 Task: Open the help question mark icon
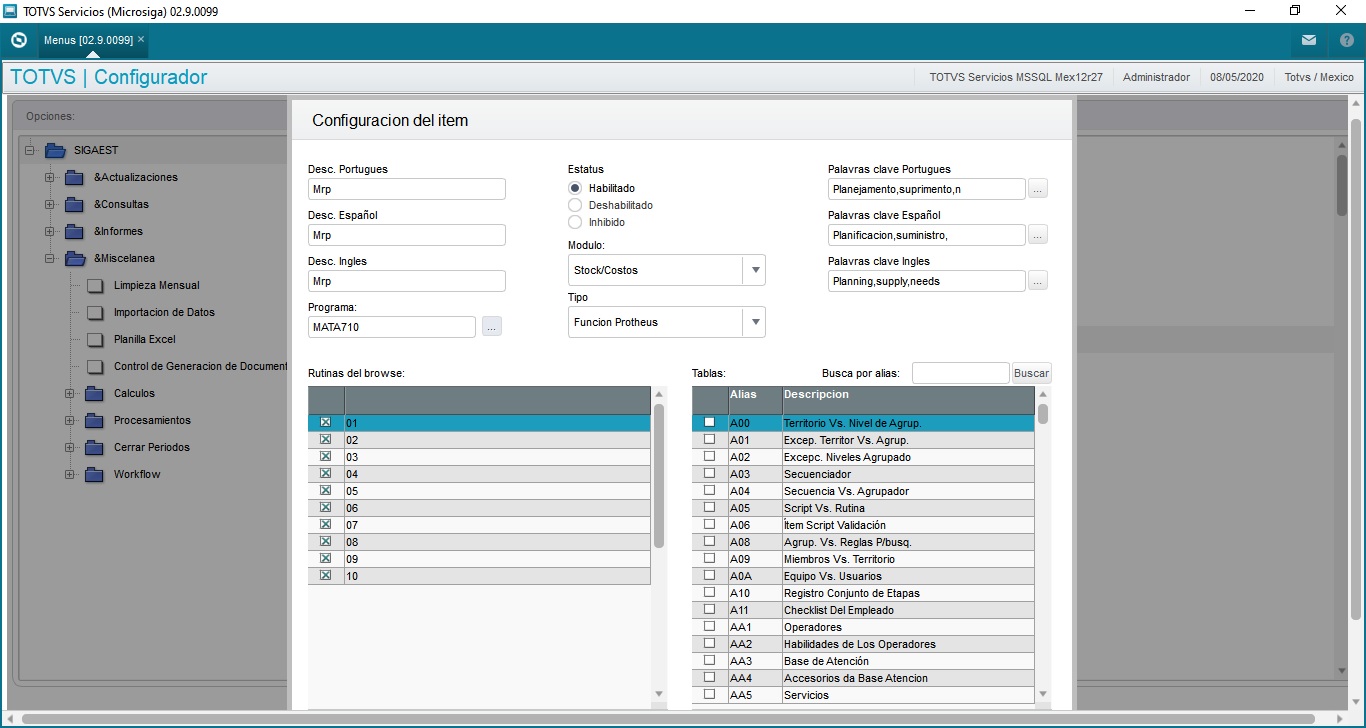1347,40
